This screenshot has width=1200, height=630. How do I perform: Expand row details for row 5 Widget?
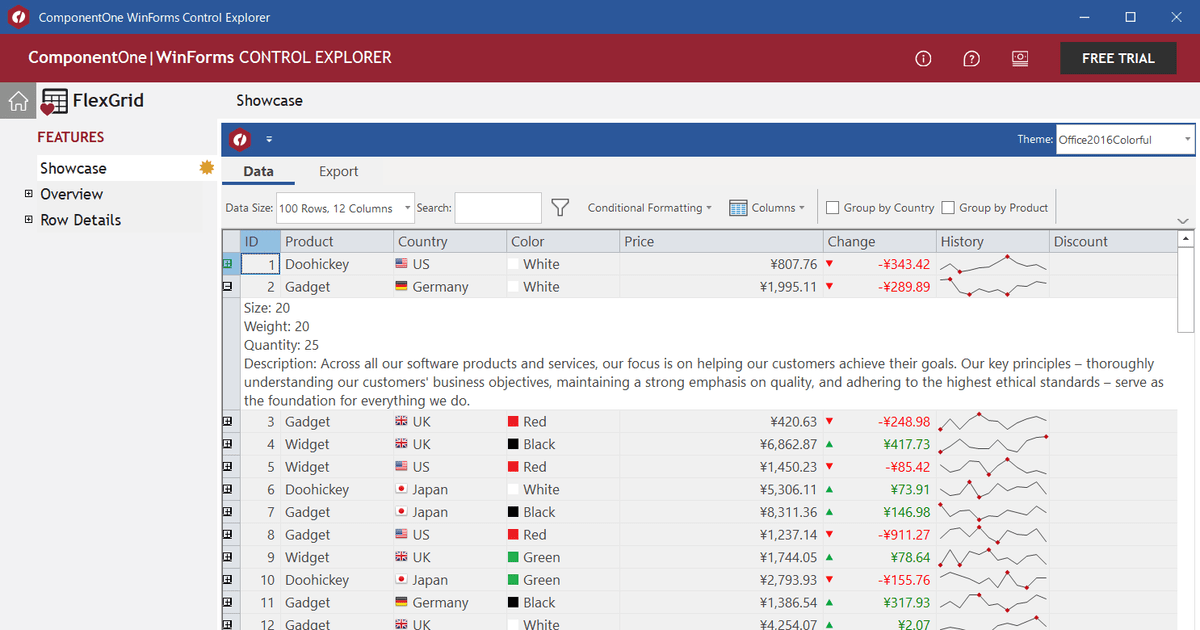(x=227, y=467)
